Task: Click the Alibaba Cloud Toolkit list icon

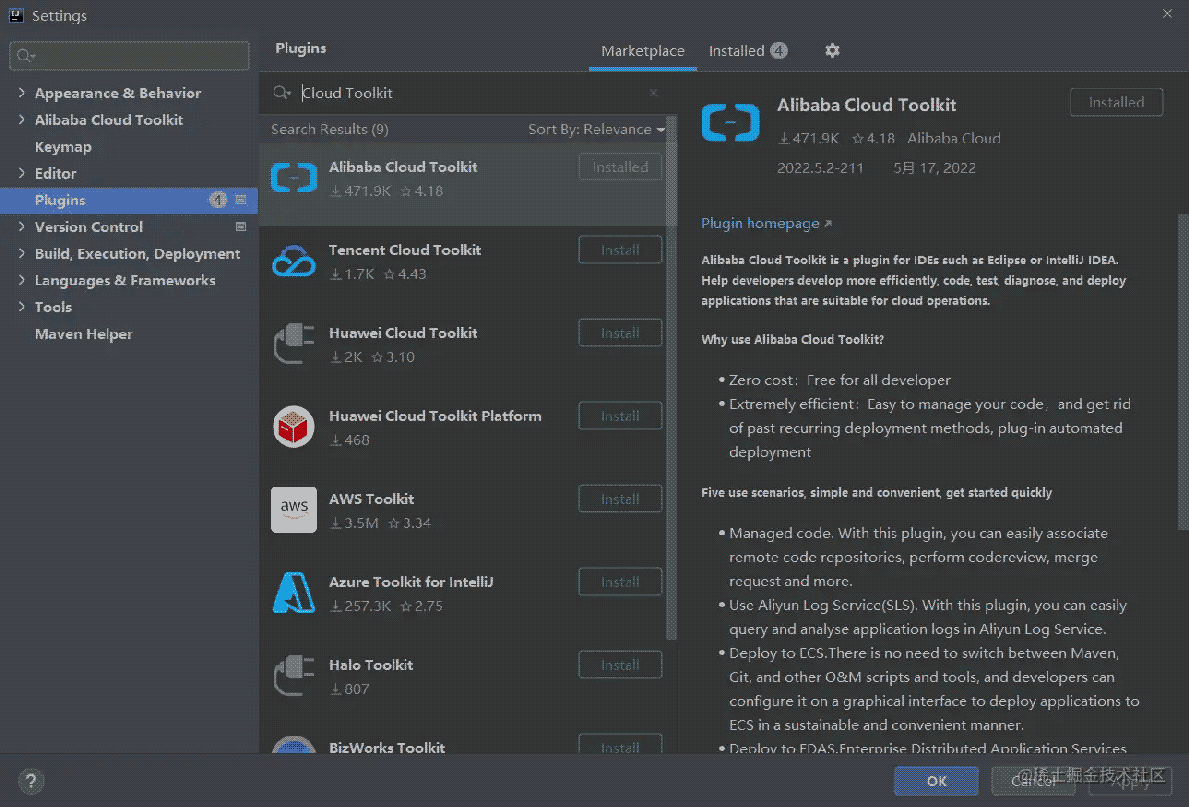Action: click(293, 177)
